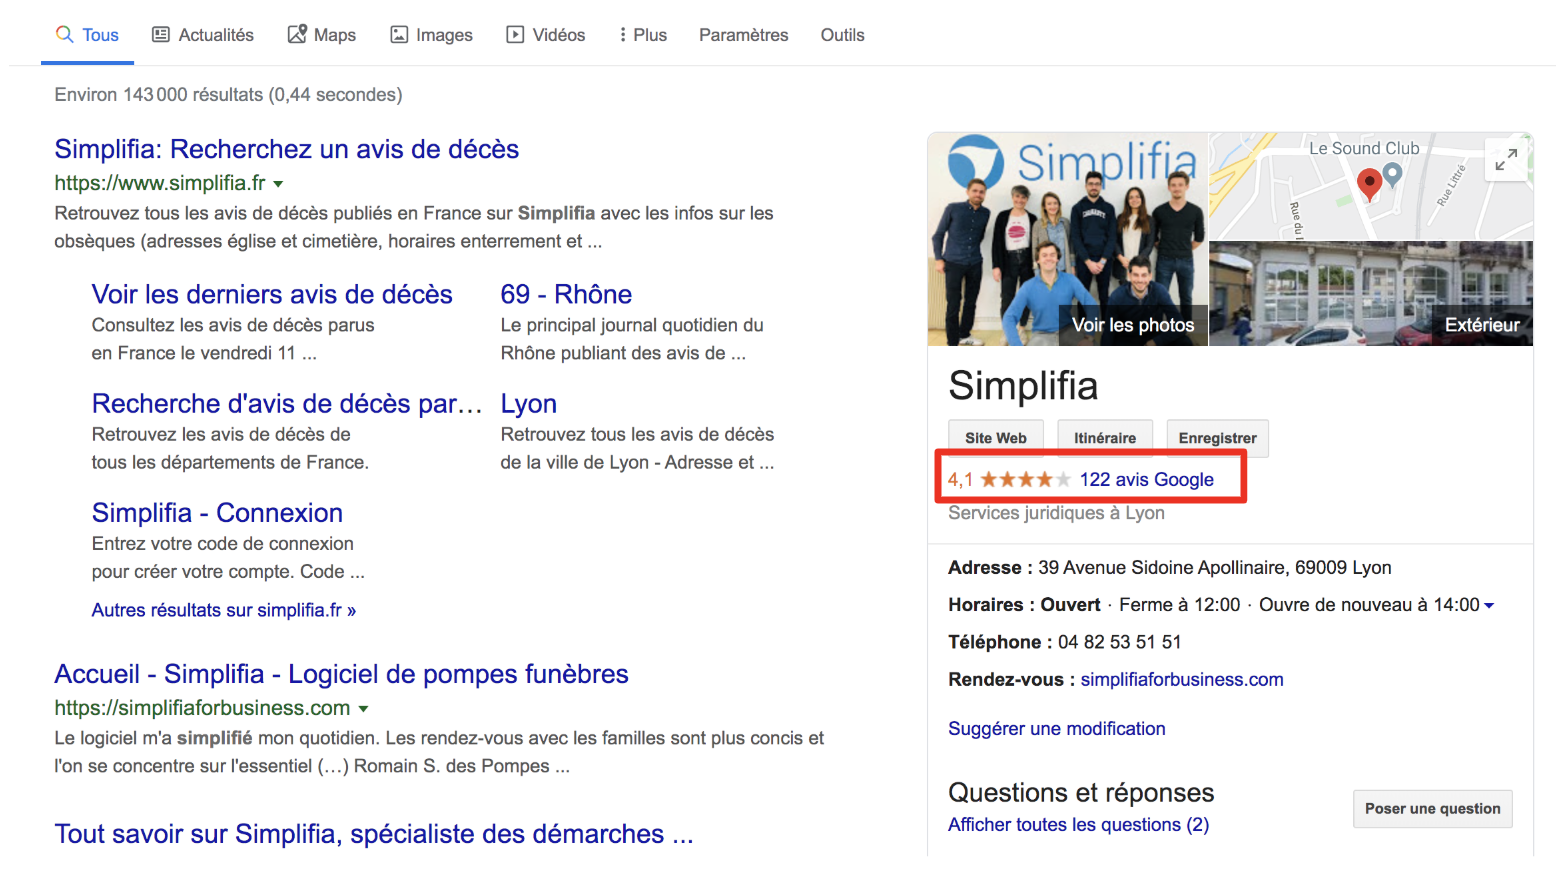
Task: Open the Plus menu
Action: click(x=643, y=35)
